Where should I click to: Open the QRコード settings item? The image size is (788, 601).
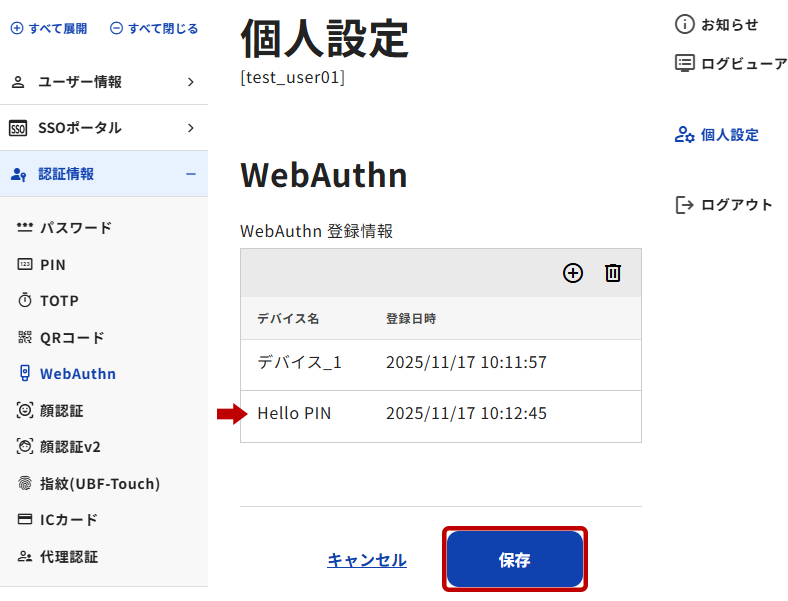(71, 338)
